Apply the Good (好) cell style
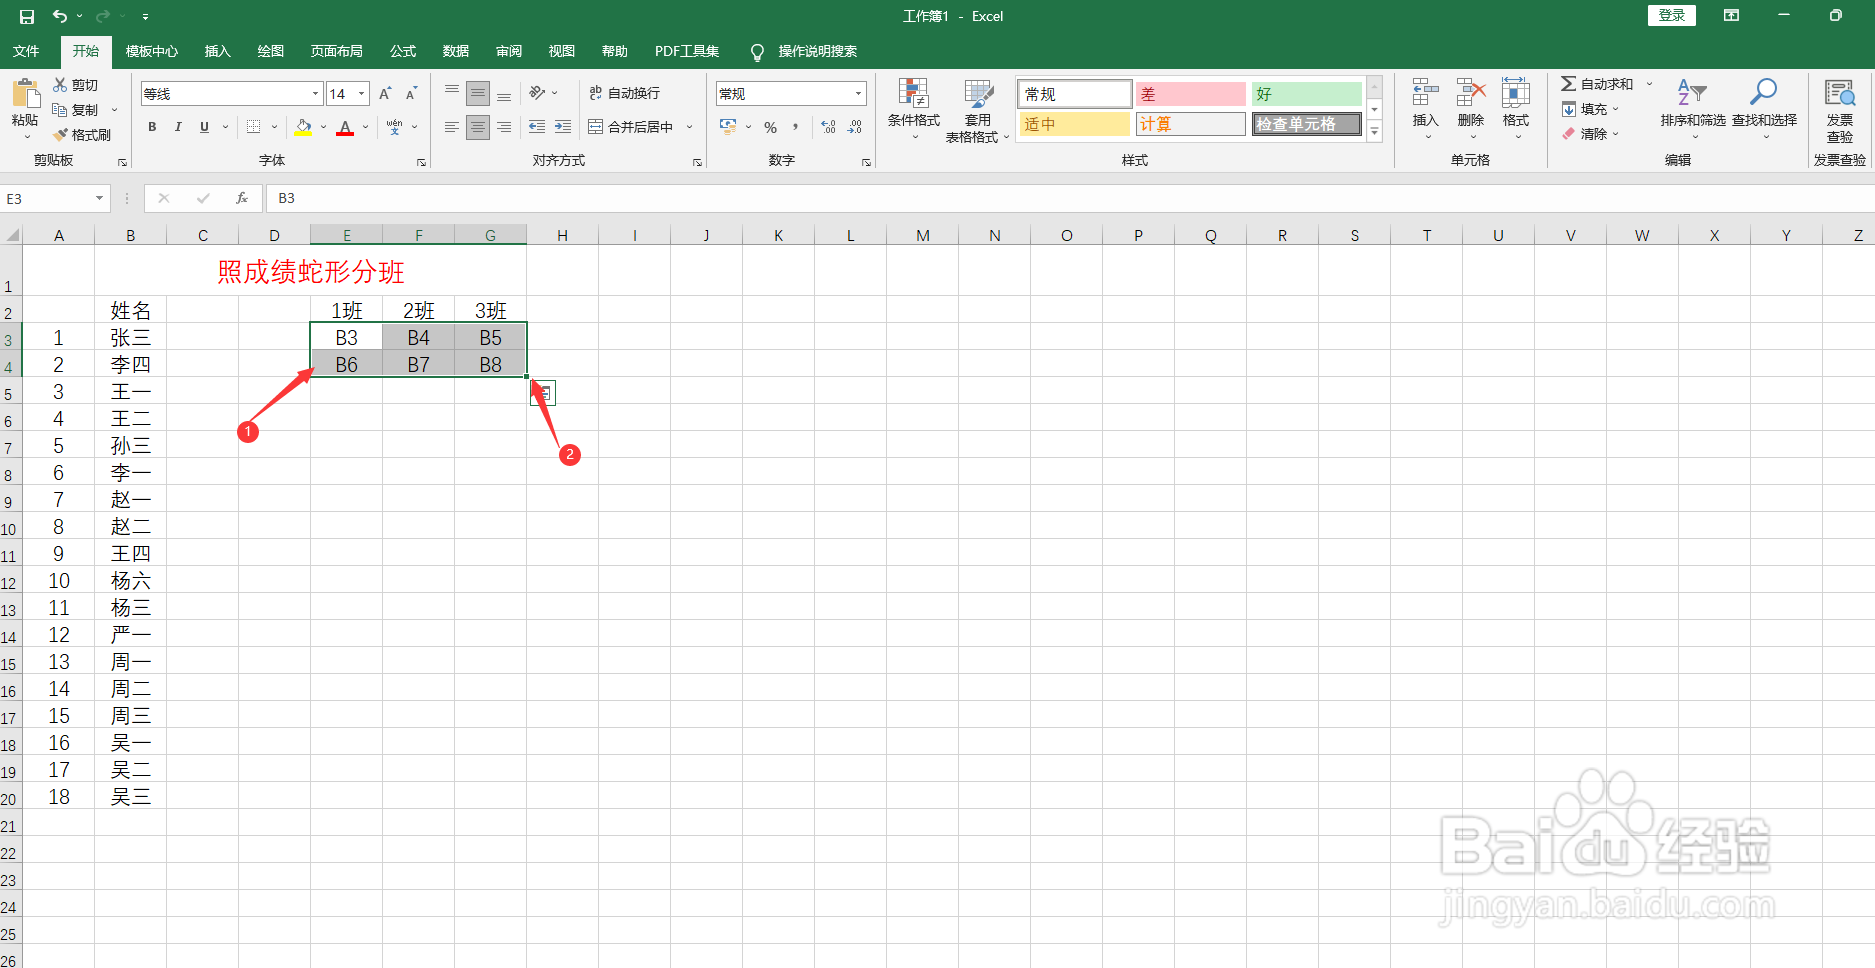1875x968 pixels. pos(1306,94)
